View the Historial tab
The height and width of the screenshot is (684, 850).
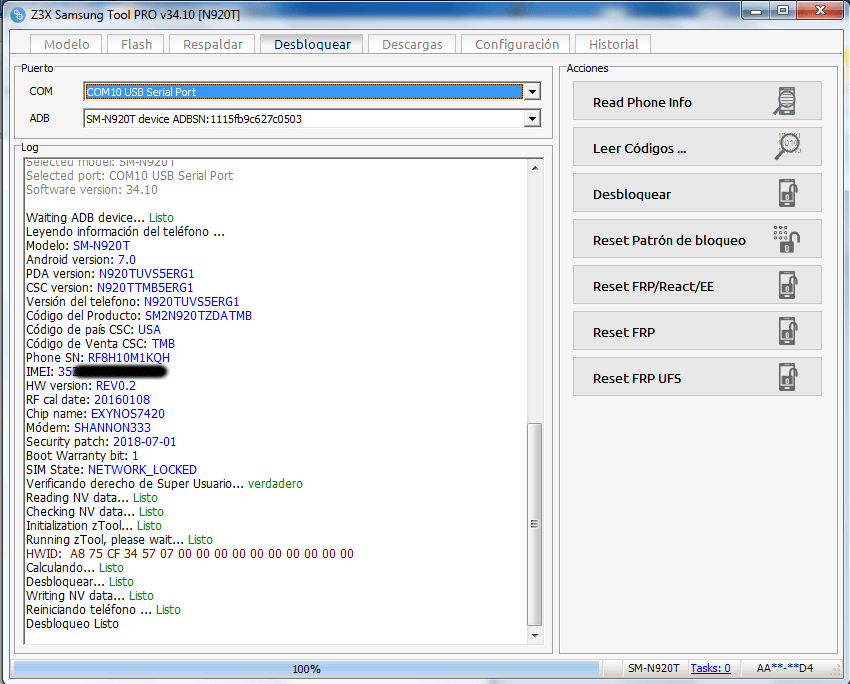tap(614, 44)
